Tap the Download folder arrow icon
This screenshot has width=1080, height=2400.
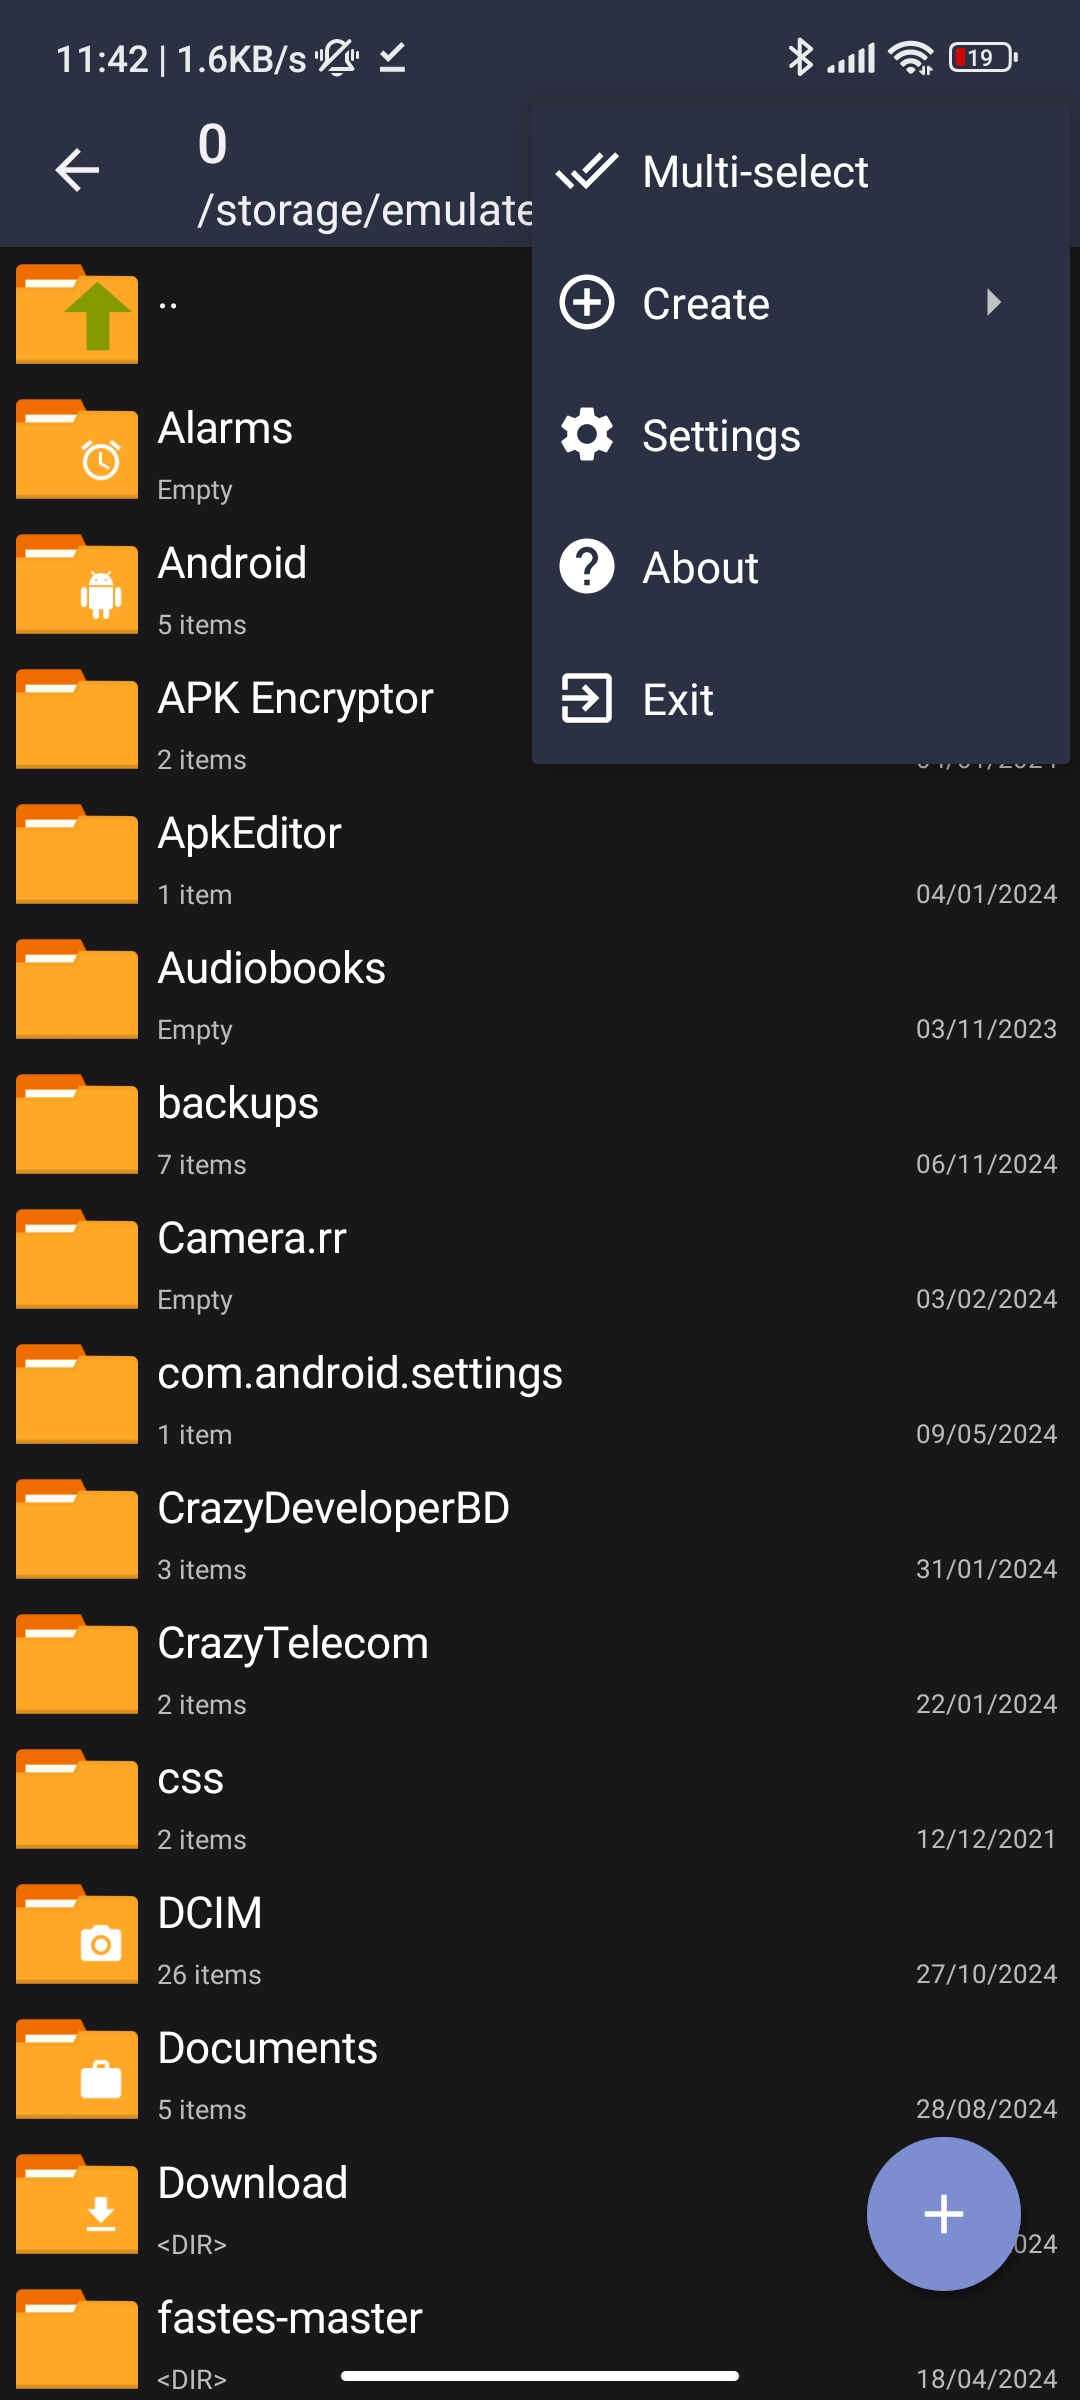pos(77,2204)
